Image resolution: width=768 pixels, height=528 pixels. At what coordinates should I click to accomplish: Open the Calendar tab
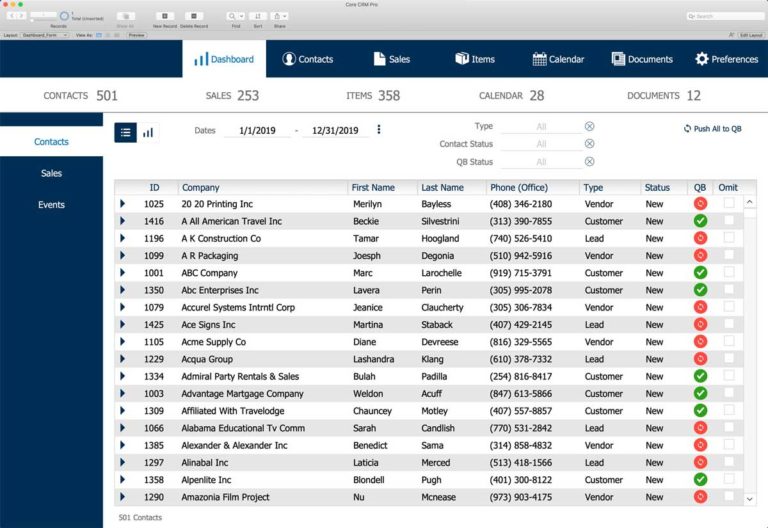click(x=558, y=59)
